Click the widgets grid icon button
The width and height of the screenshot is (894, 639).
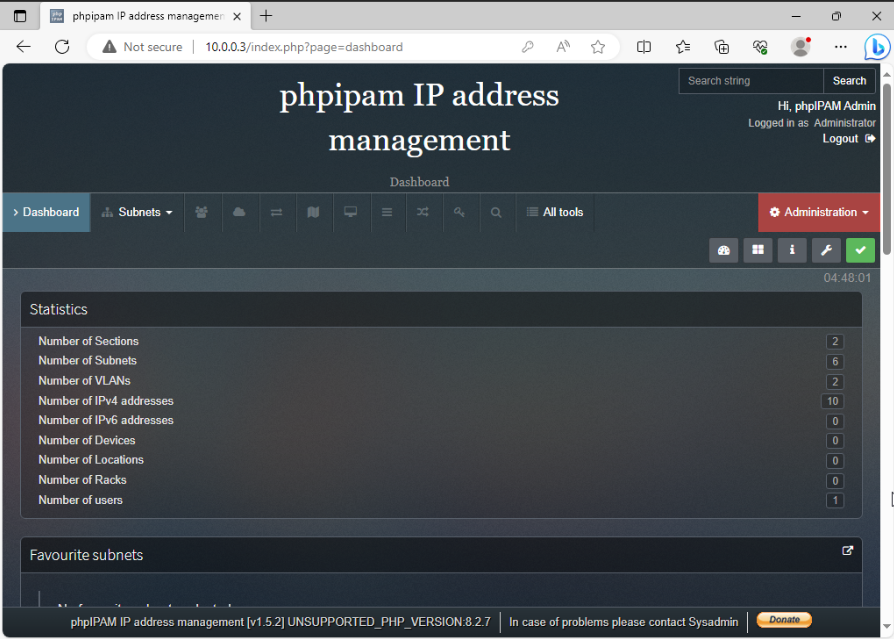(758, 250)
